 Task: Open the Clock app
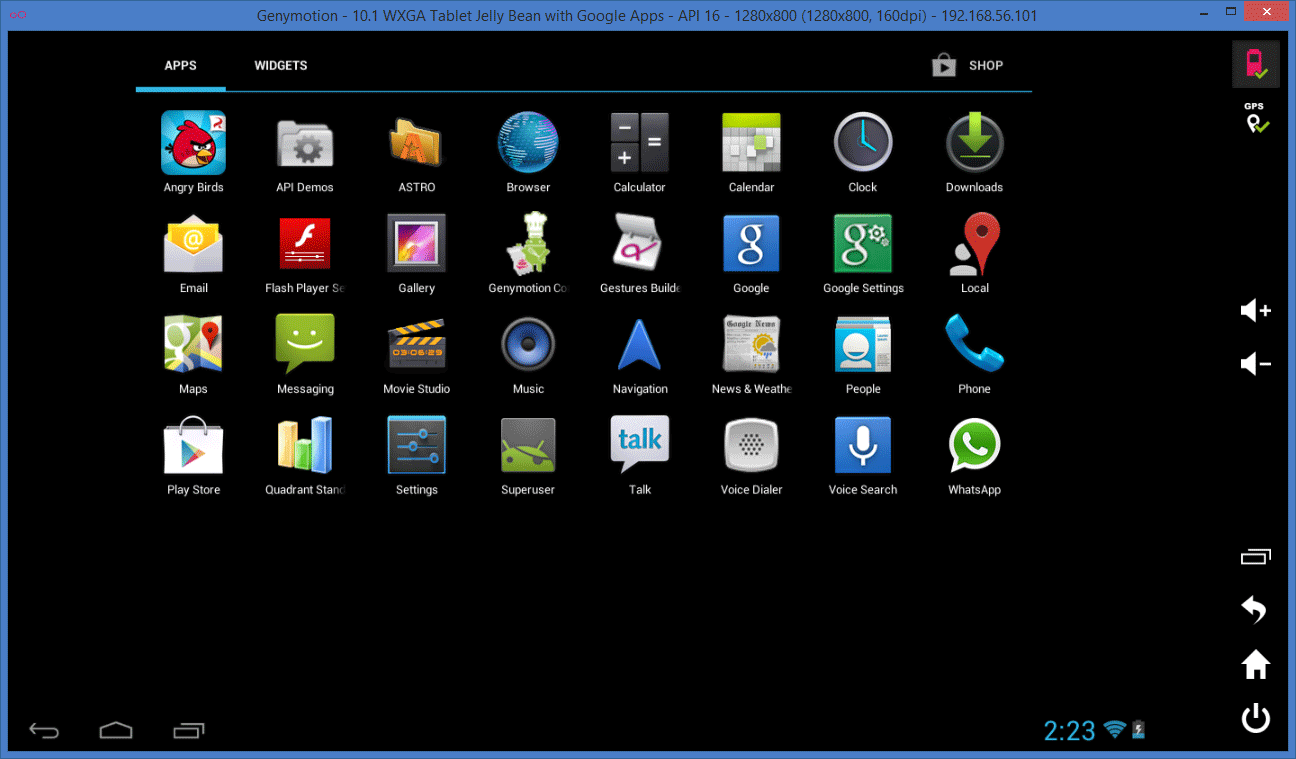pos(863,143)
